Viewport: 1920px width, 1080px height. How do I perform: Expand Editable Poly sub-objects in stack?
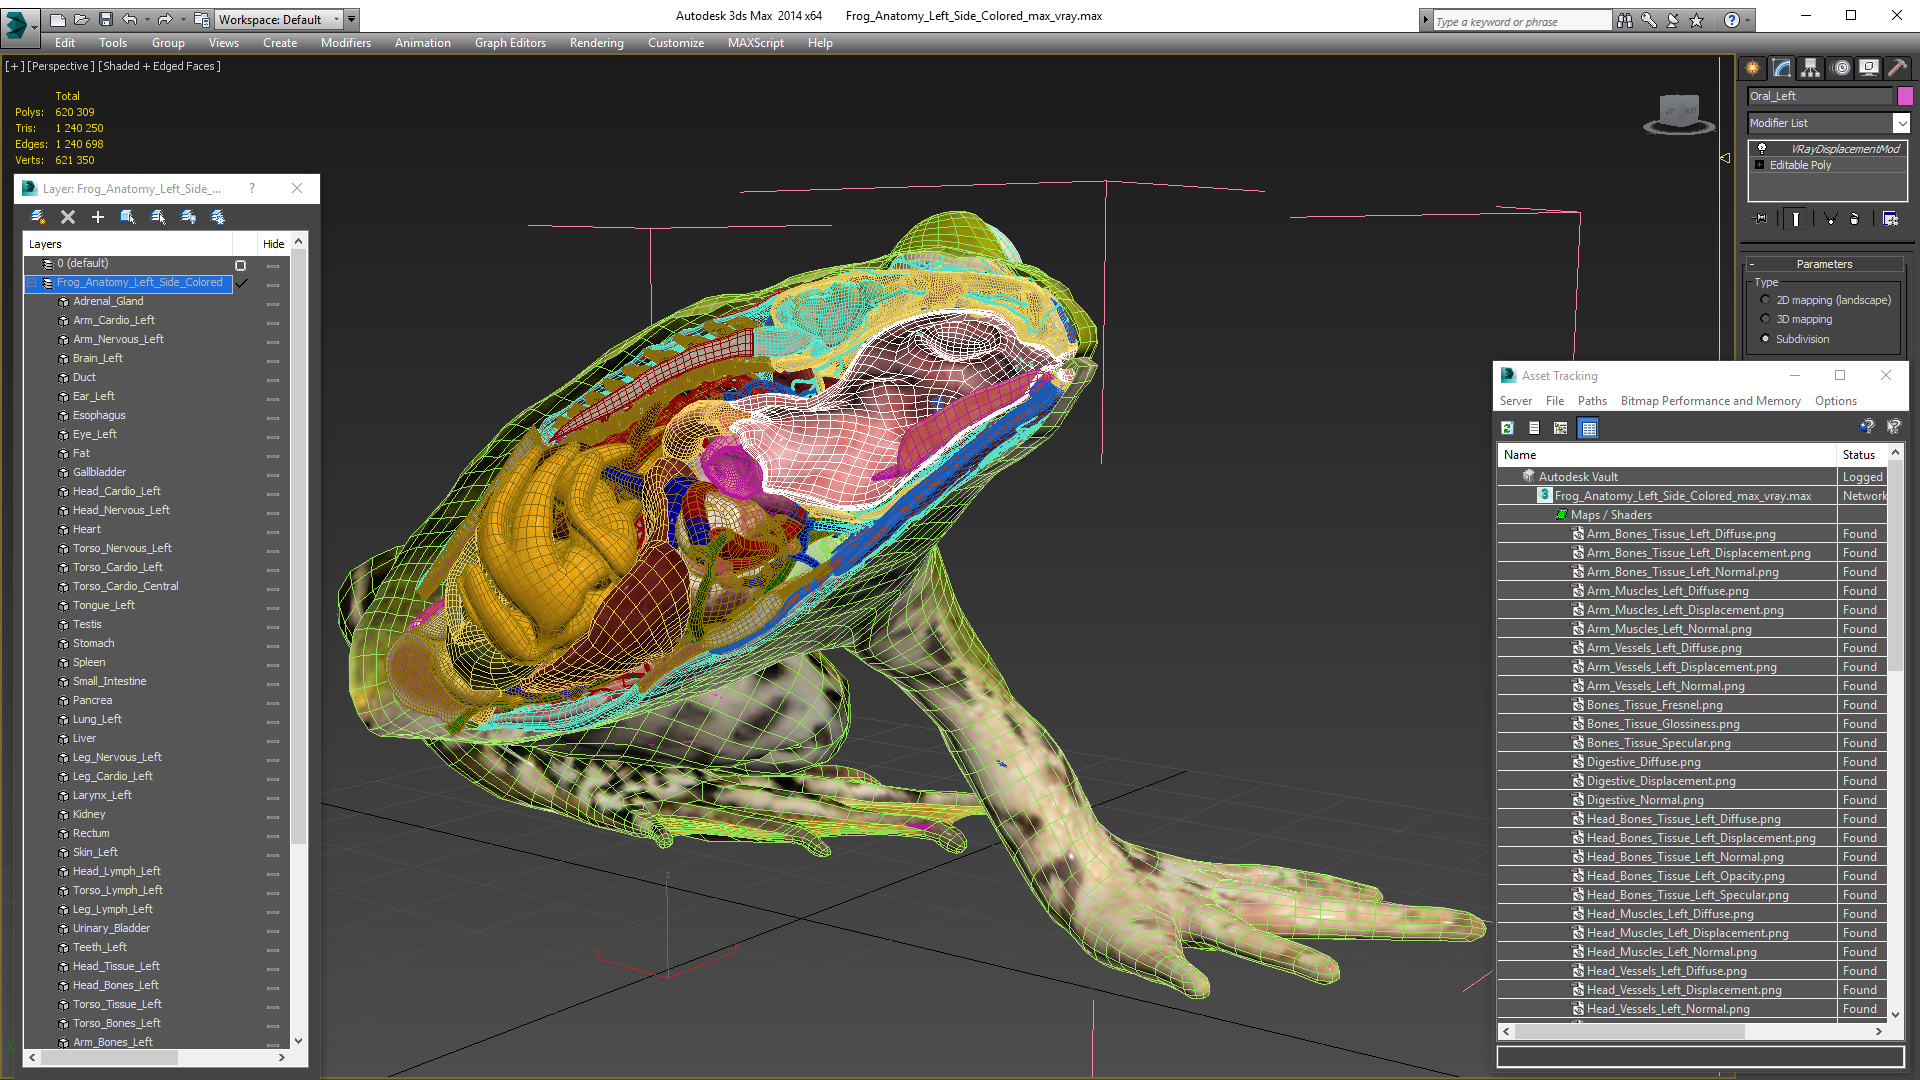point(1760,165)
